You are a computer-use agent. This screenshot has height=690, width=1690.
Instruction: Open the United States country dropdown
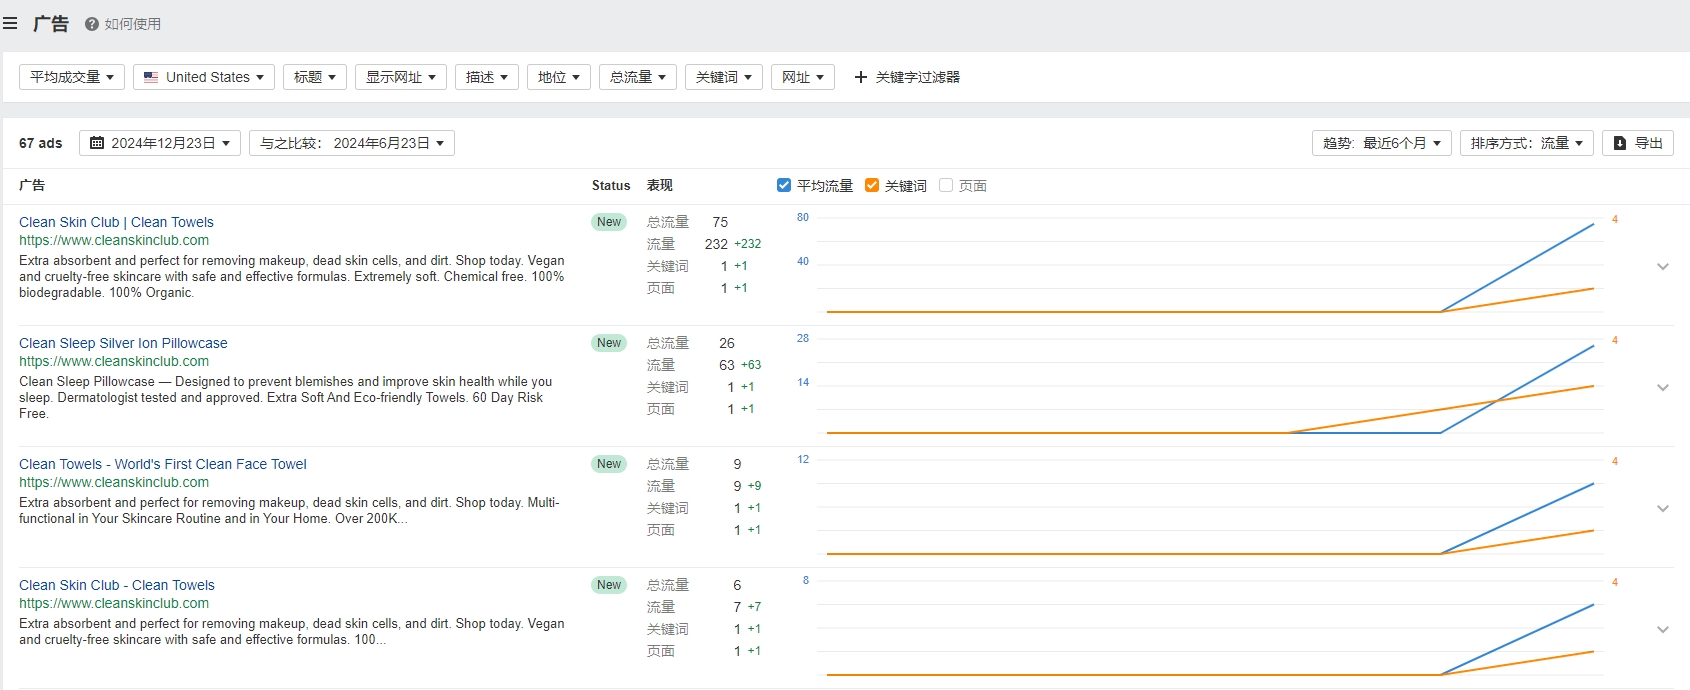click(x=204, y=77)
